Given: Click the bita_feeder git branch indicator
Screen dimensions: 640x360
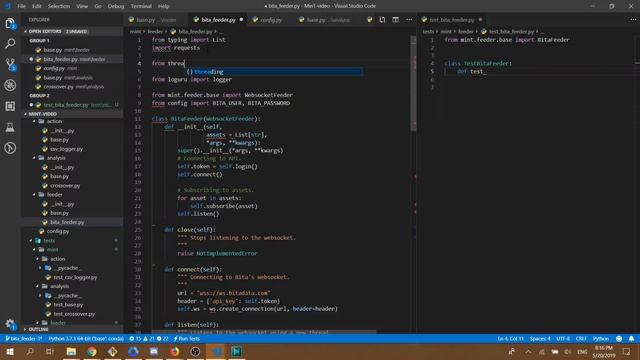Looking at the screenshot, I should pos(23,339).
